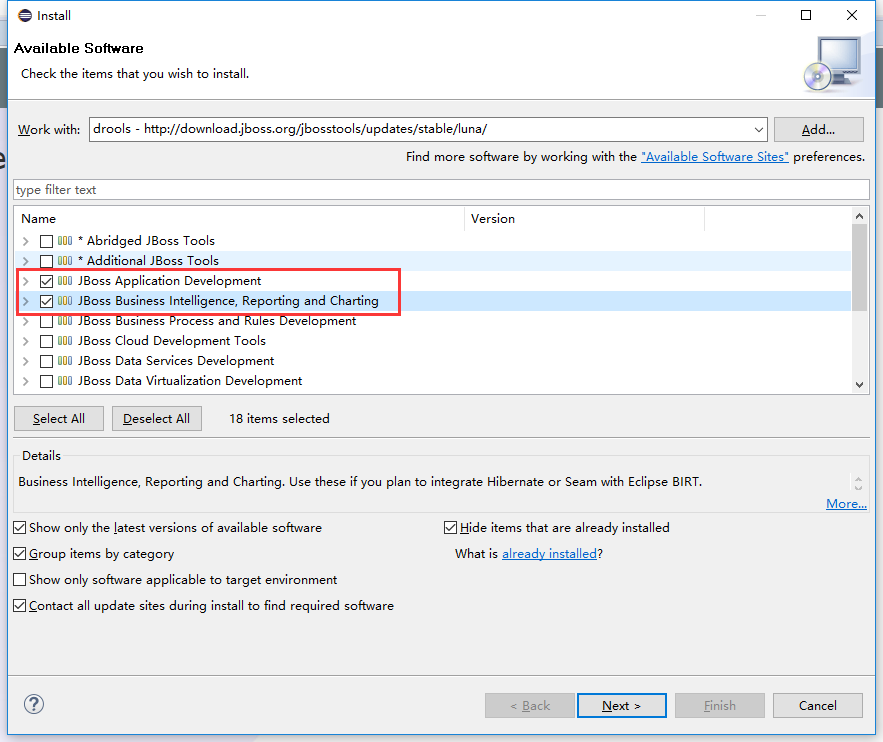This screenshot has width=883, height=742.
Task: Click the Add... button
Action: [818, 129]
